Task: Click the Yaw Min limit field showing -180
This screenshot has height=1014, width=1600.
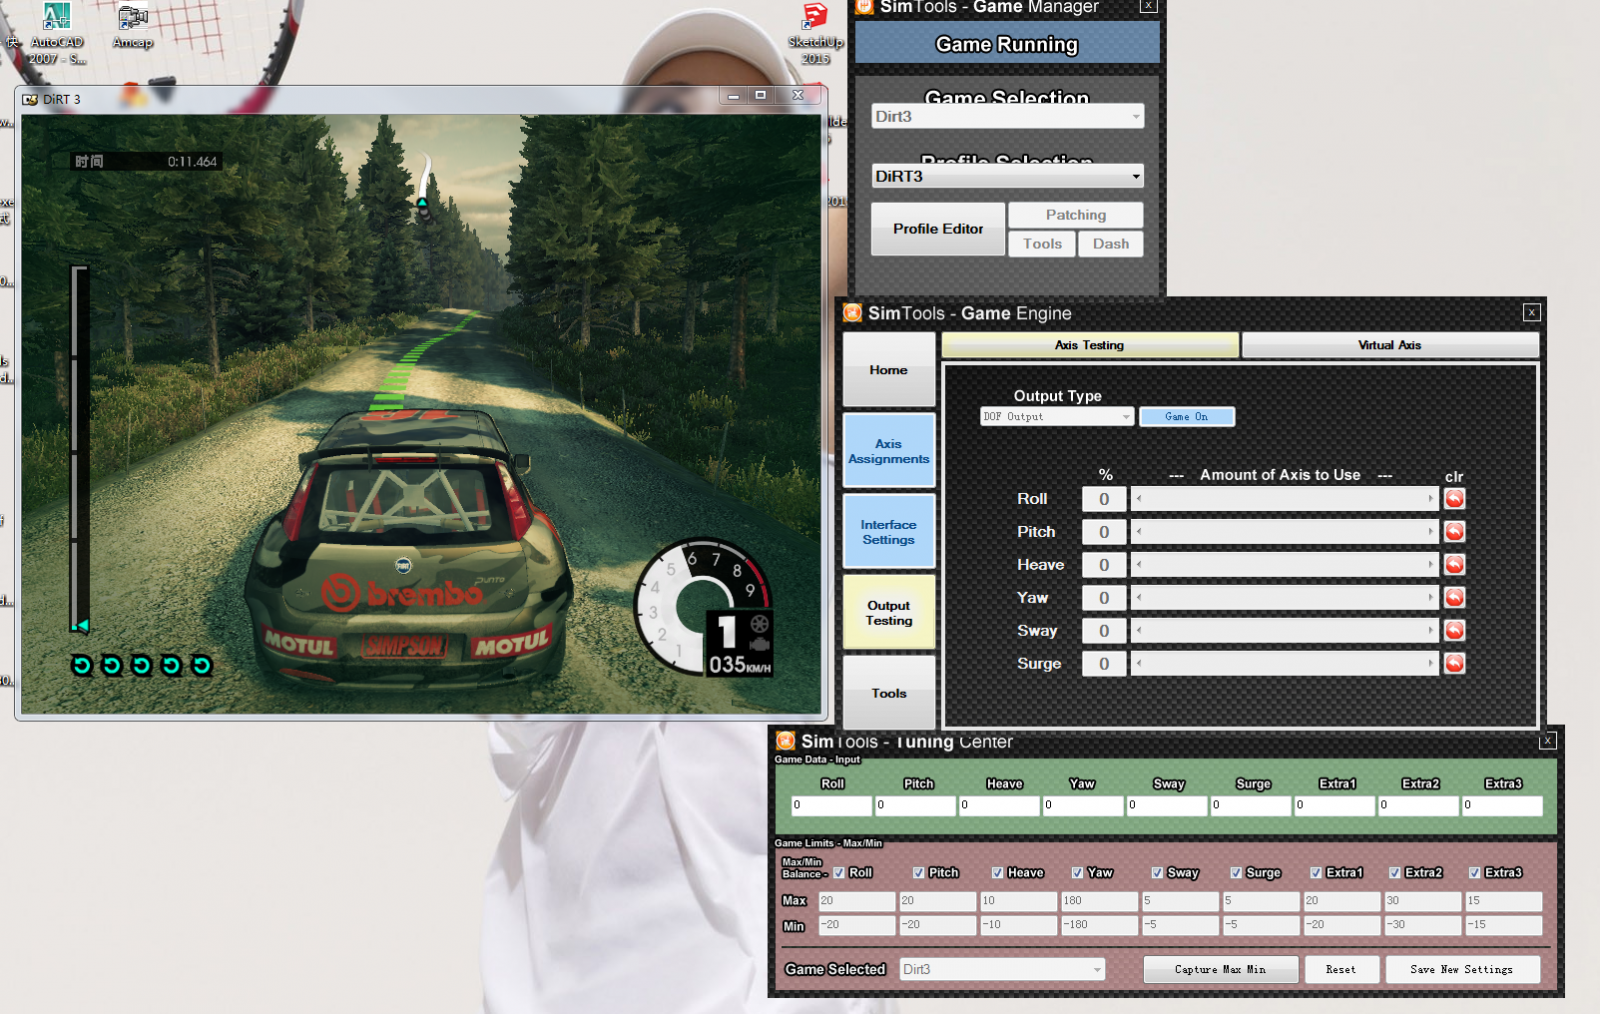Action: pos(1099,925)
